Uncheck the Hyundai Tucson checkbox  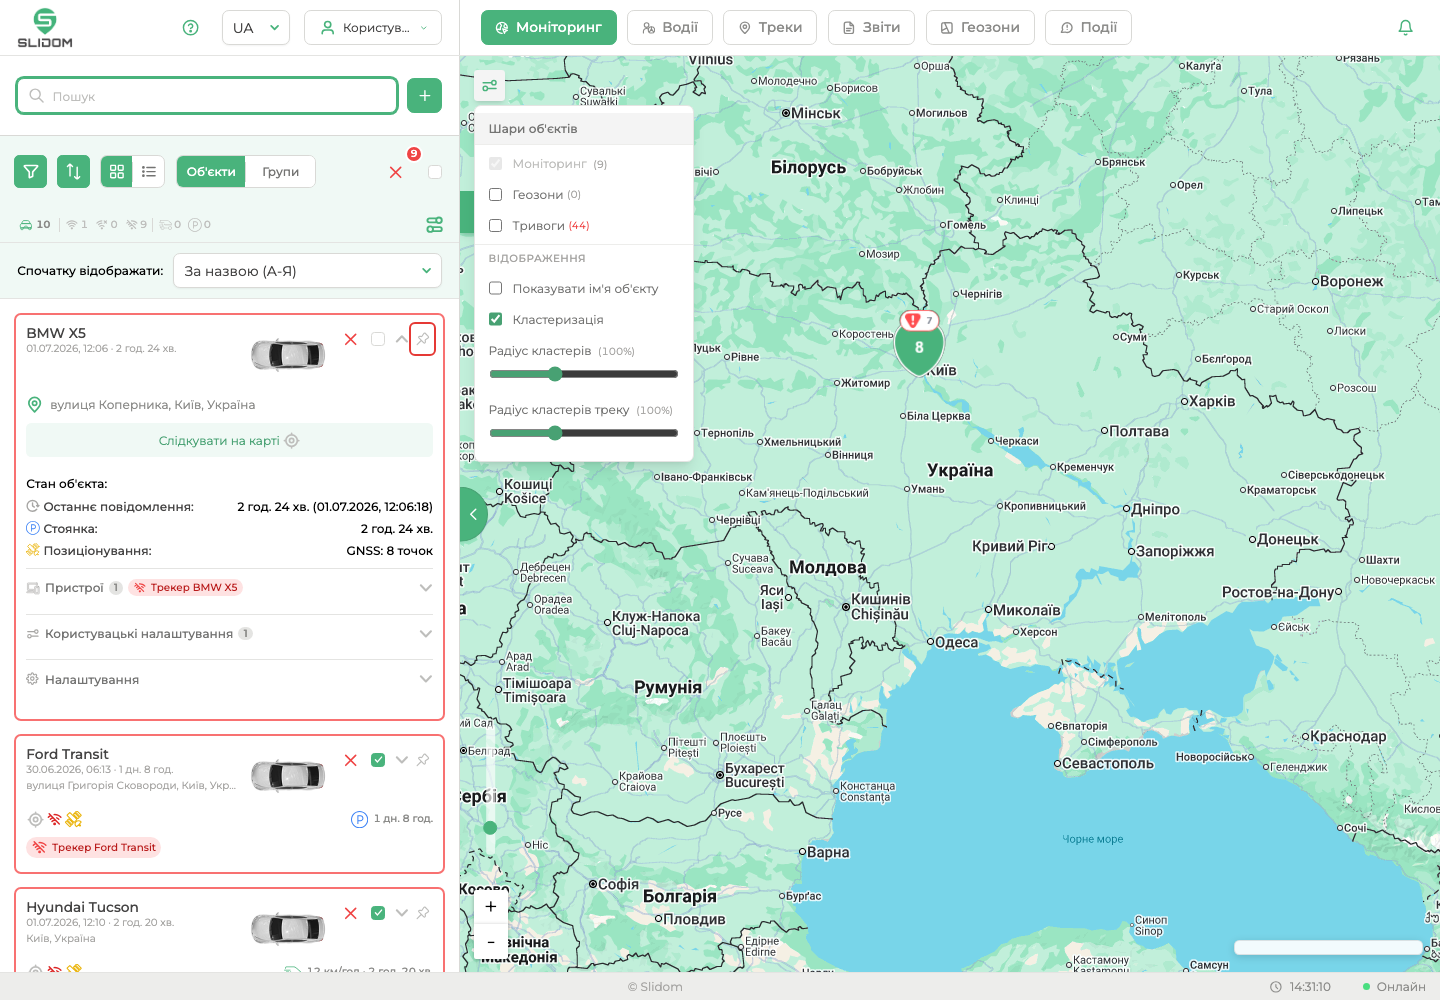pos(378,913)
